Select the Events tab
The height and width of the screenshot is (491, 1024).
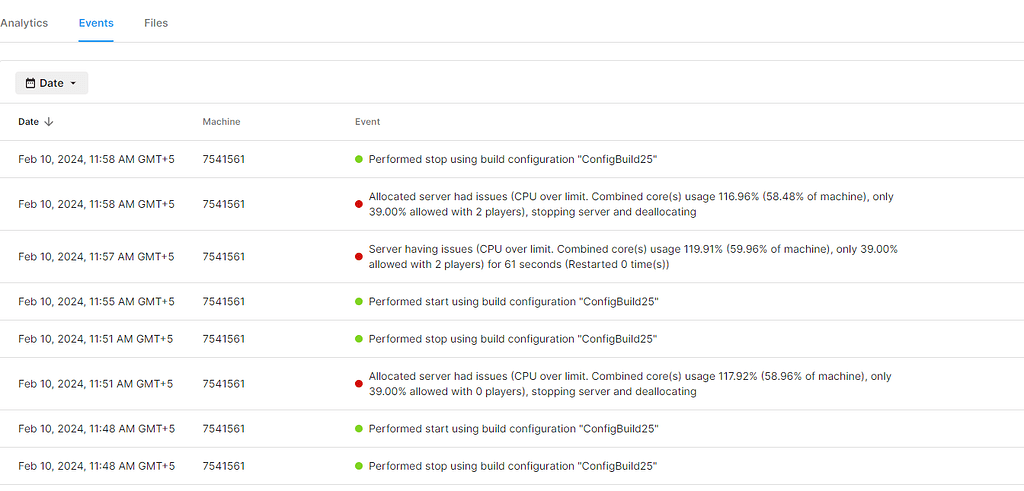96,23
